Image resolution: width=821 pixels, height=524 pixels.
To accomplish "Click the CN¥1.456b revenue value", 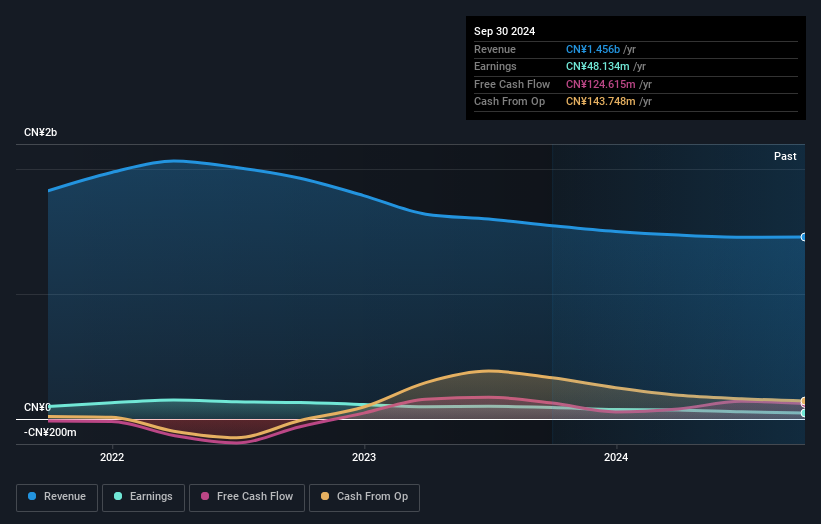I will (x=593, y=49).
